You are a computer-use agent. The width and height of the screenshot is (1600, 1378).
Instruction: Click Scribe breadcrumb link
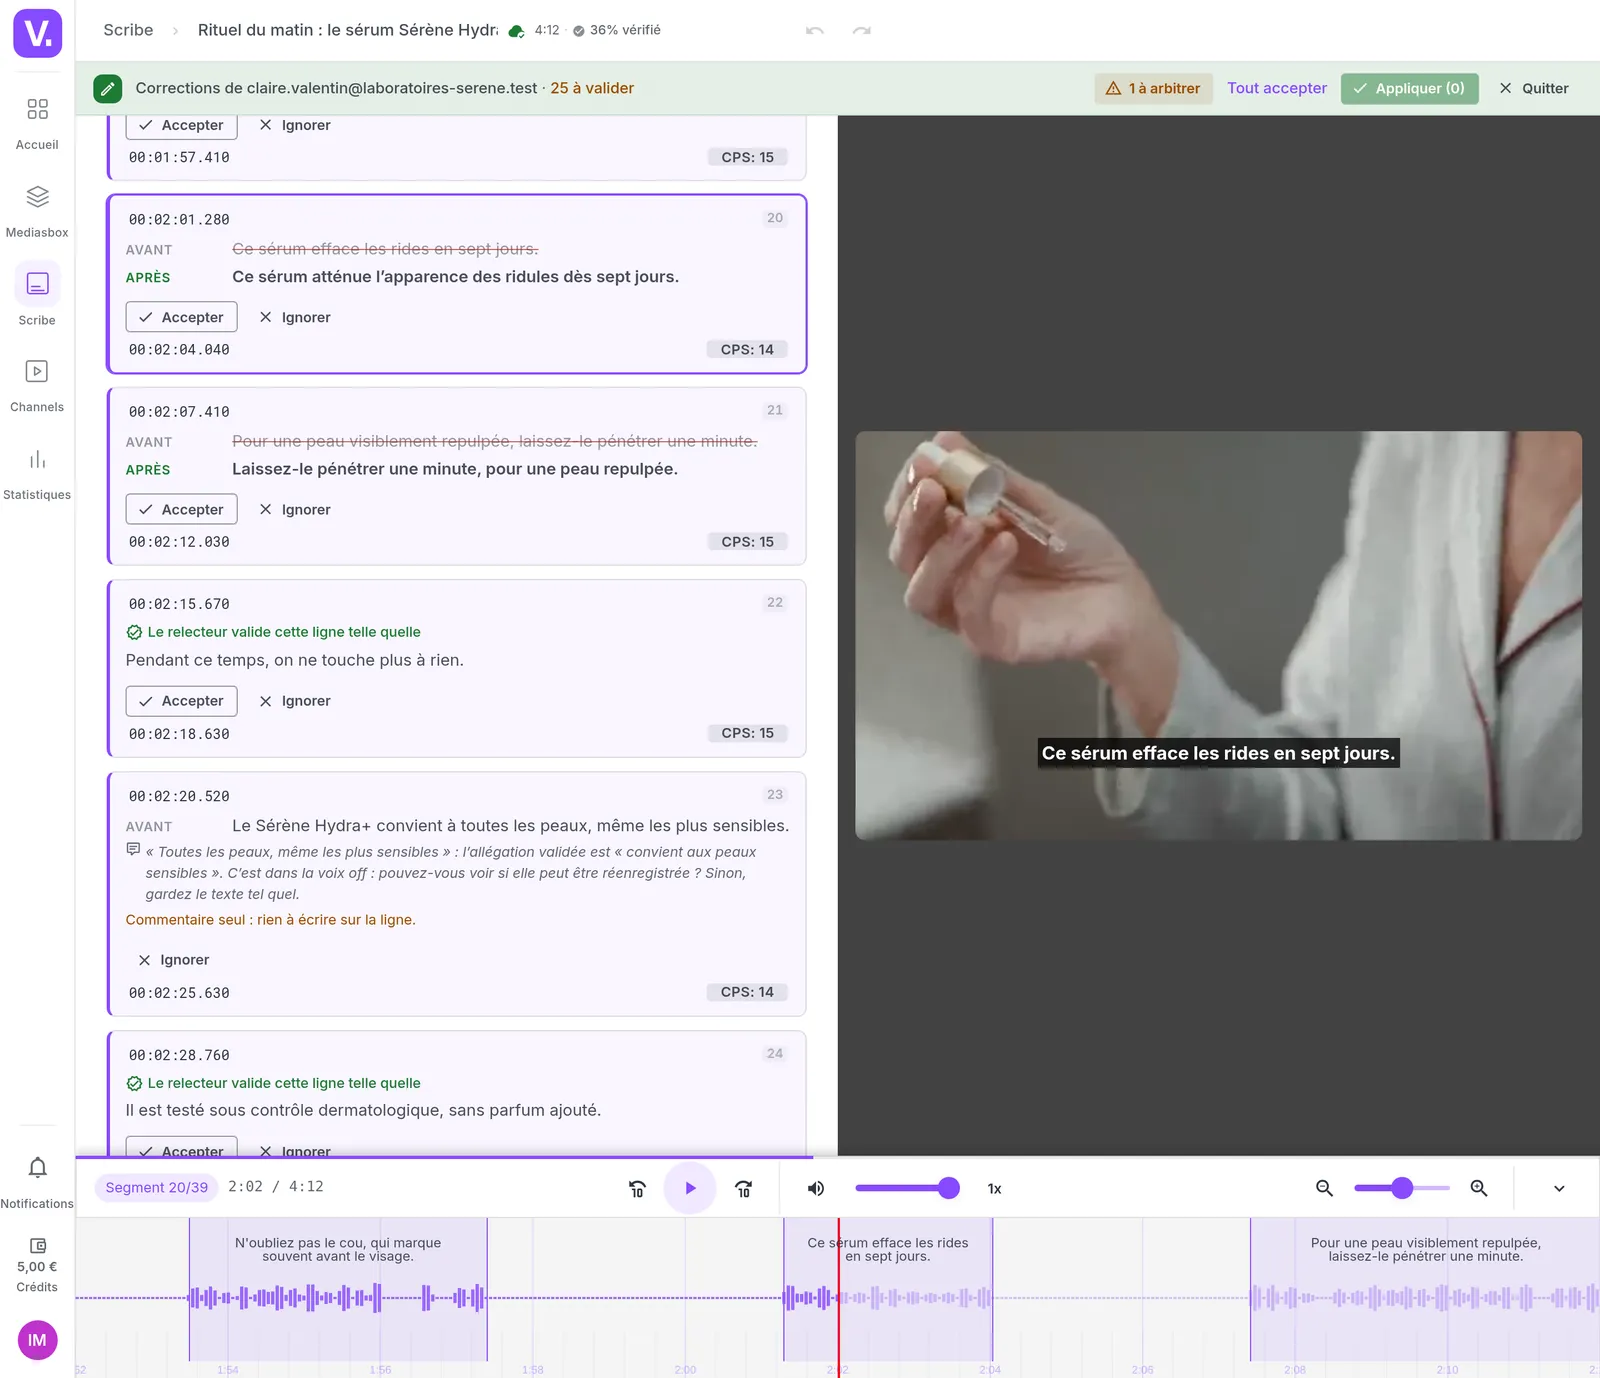point(128,30)
